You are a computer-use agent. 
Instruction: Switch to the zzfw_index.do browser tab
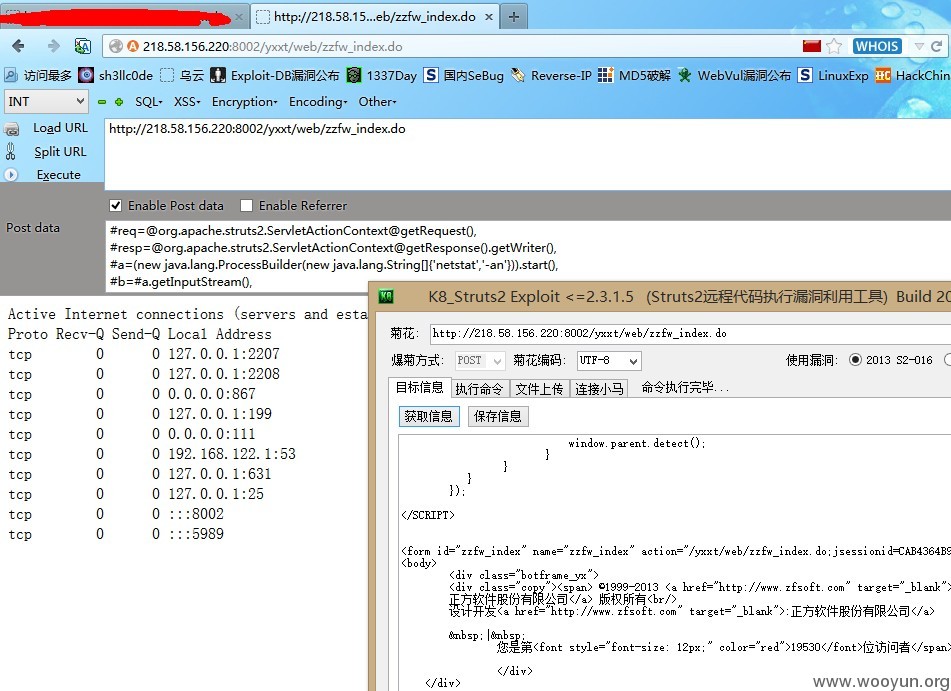tap(374, 17)
